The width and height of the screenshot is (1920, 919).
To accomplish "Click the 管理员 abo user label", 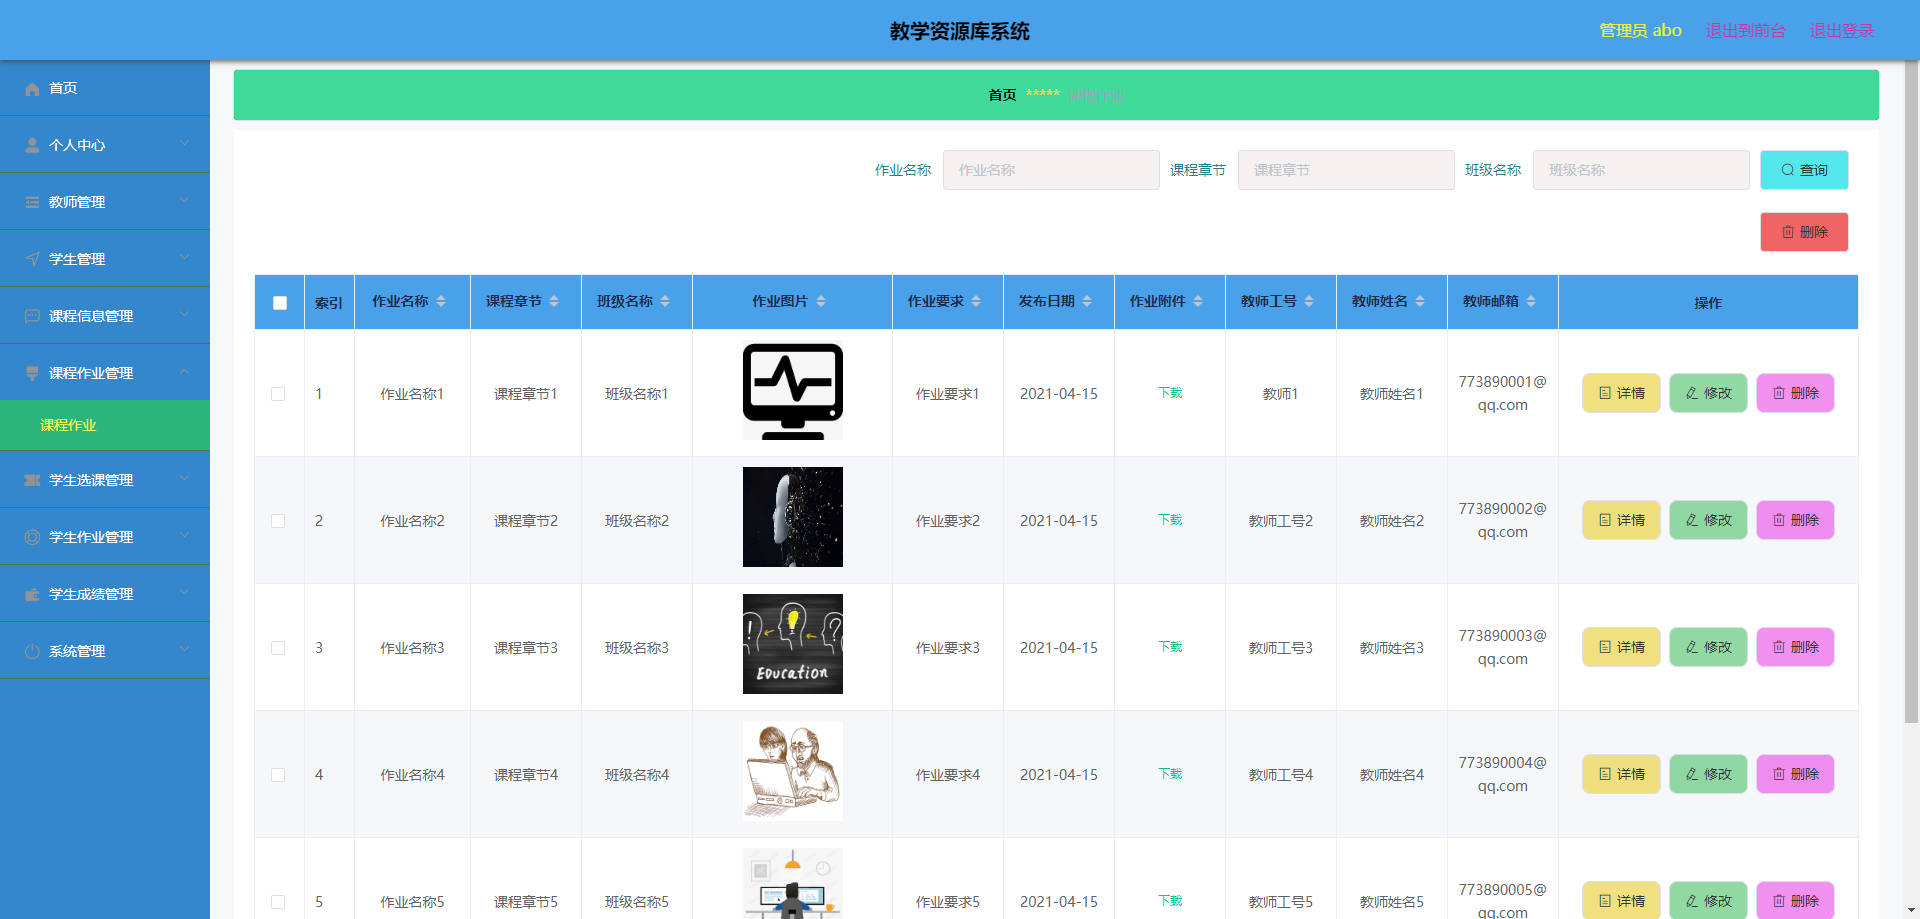I will pyautogui.click(x=1640, y=31).
